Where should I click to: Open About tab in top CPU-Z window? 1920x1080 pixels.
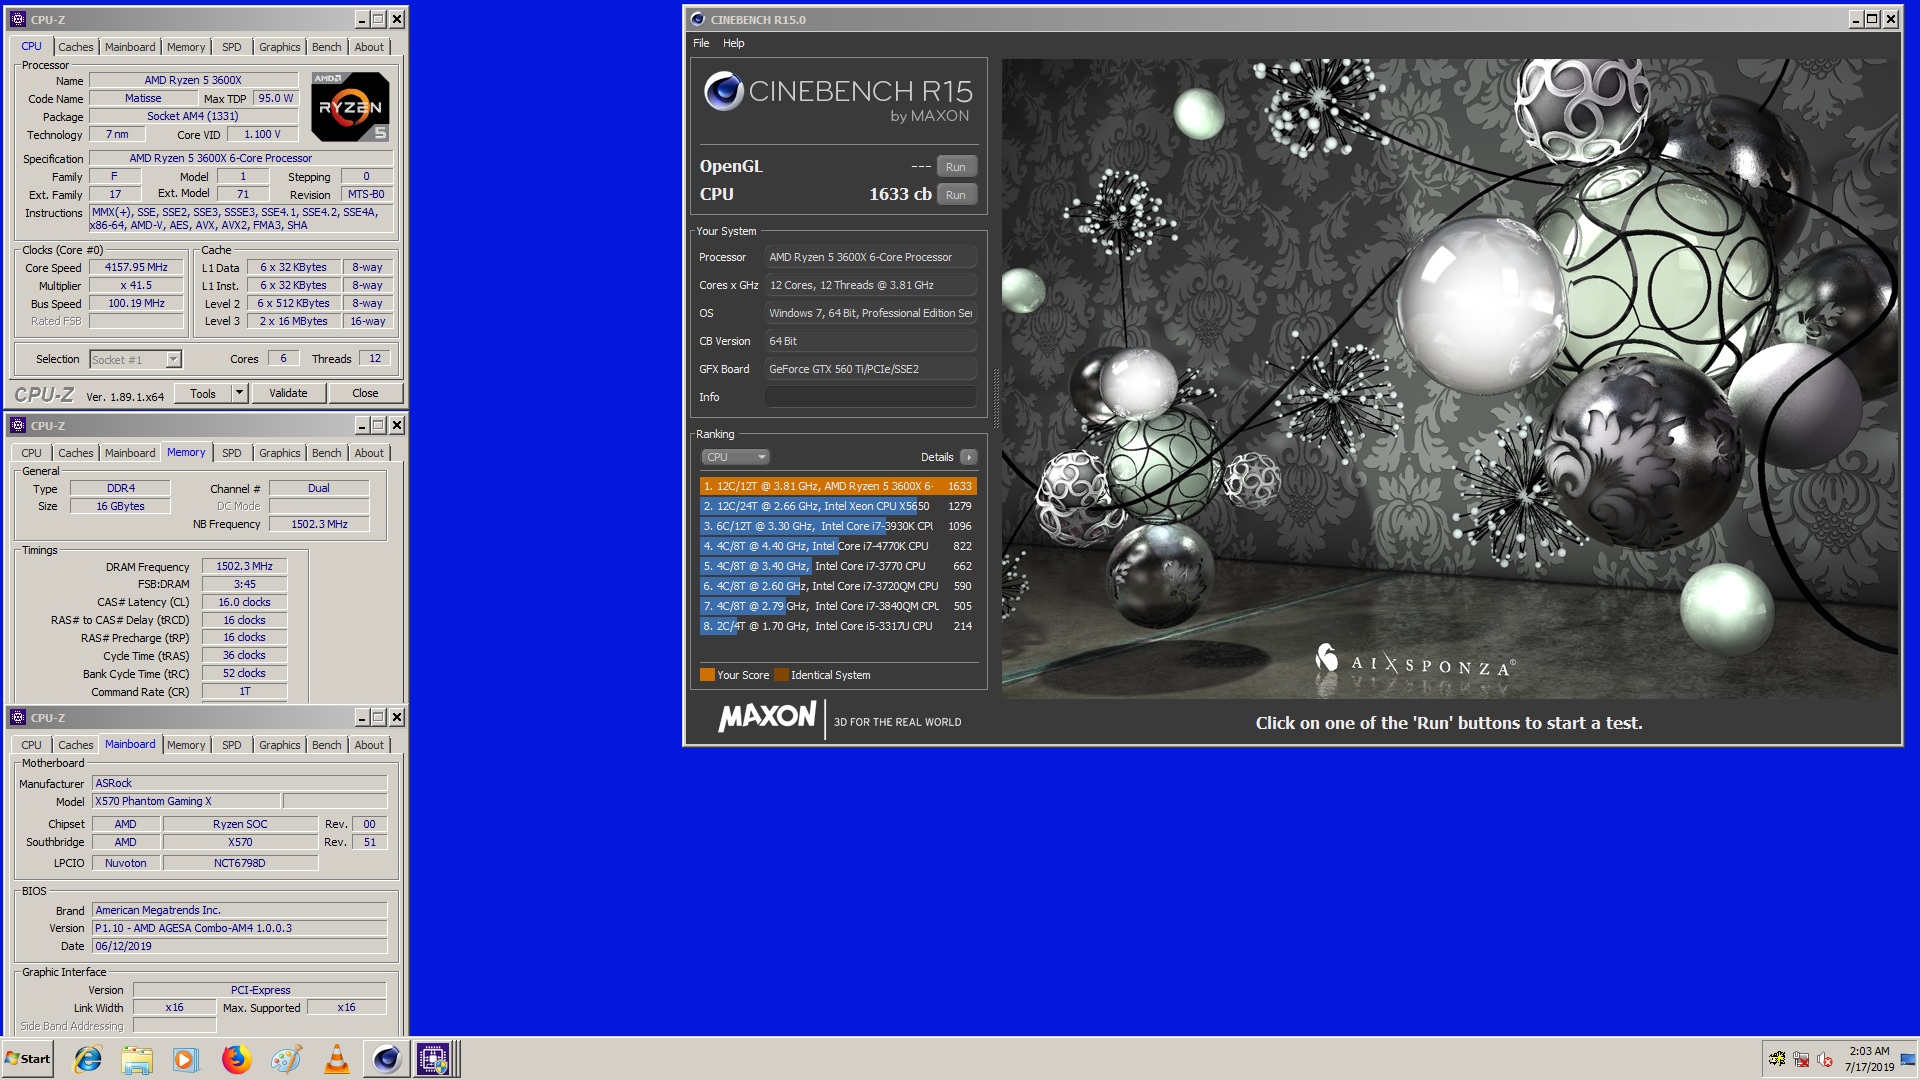pyautogui.click(x=369, y=47)
